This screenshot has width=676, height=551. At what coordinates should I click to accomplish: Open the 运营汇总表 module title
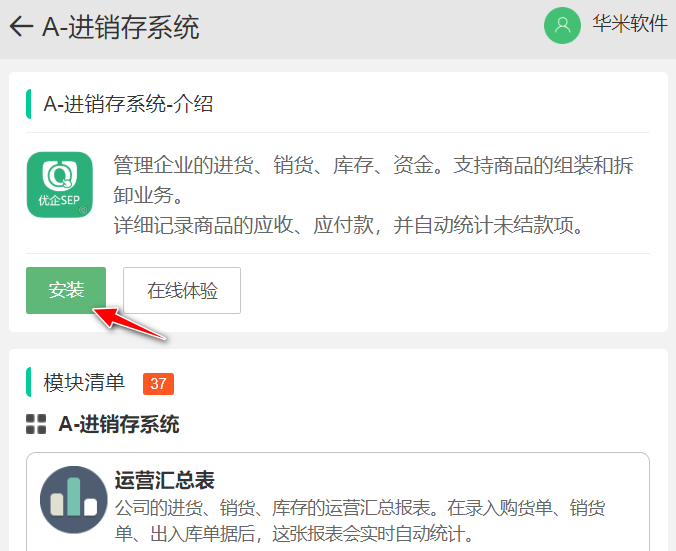[x=165, y=480]
